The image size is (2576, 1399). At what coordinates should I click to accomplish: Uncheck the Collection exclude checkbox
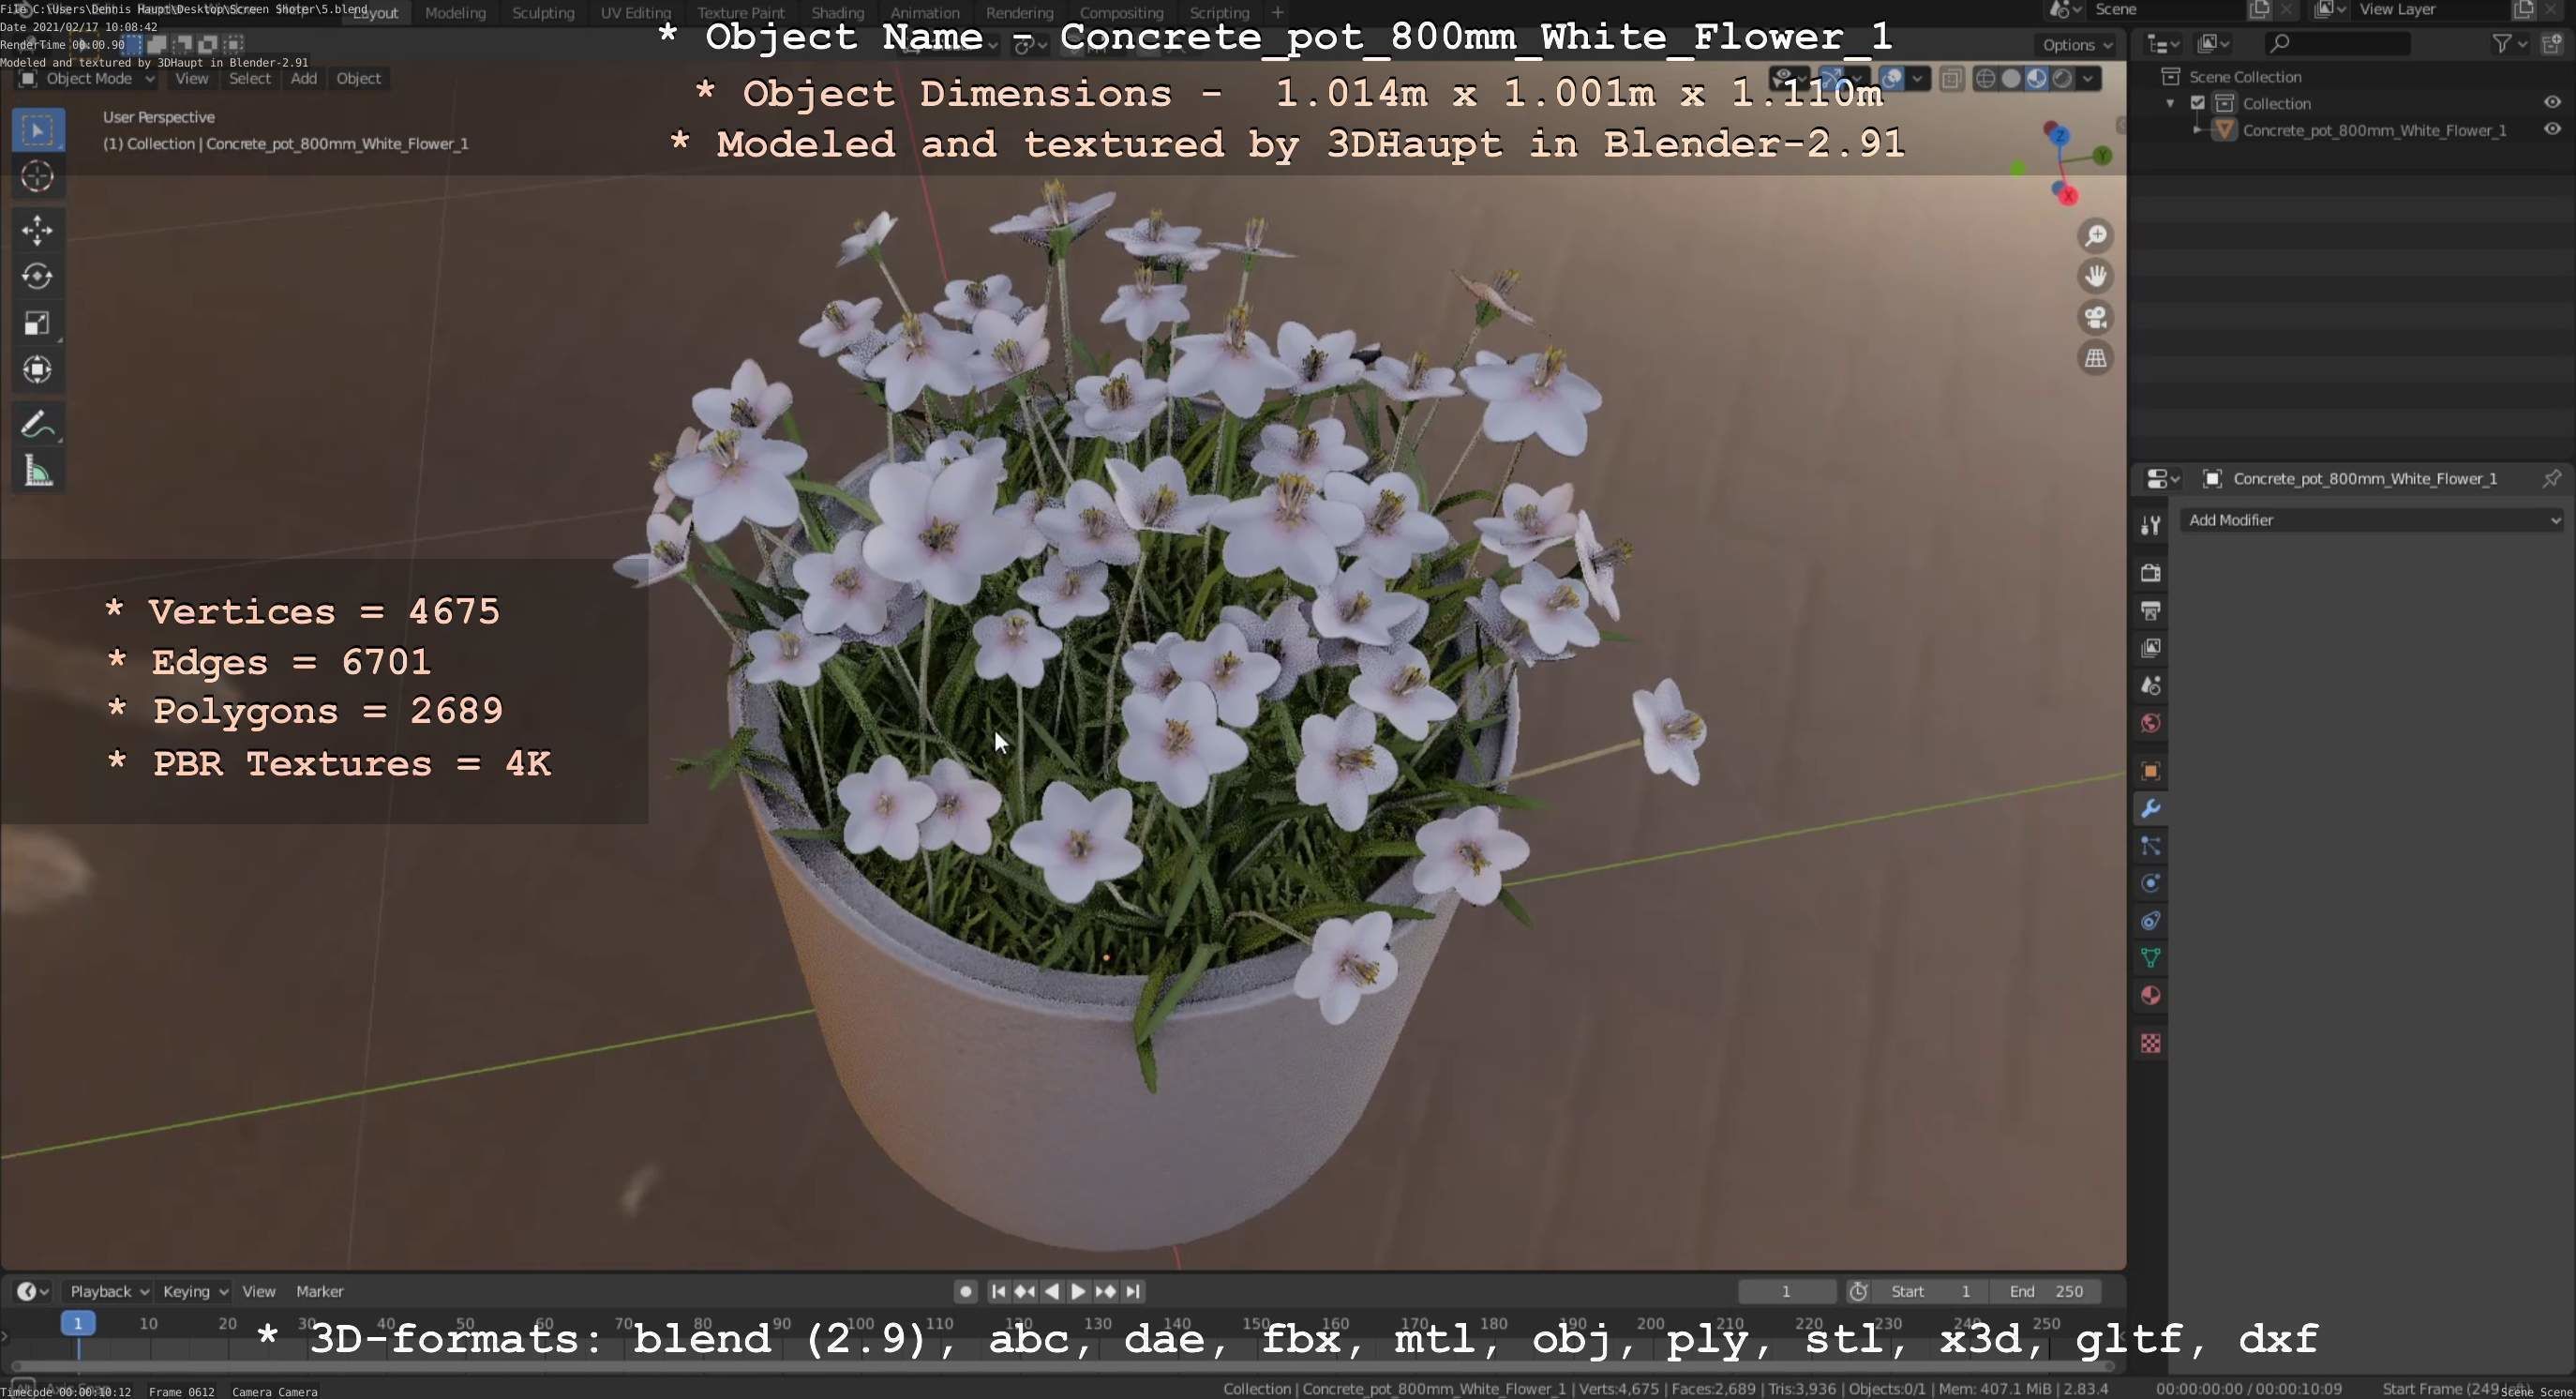(x=2198, y=103)
